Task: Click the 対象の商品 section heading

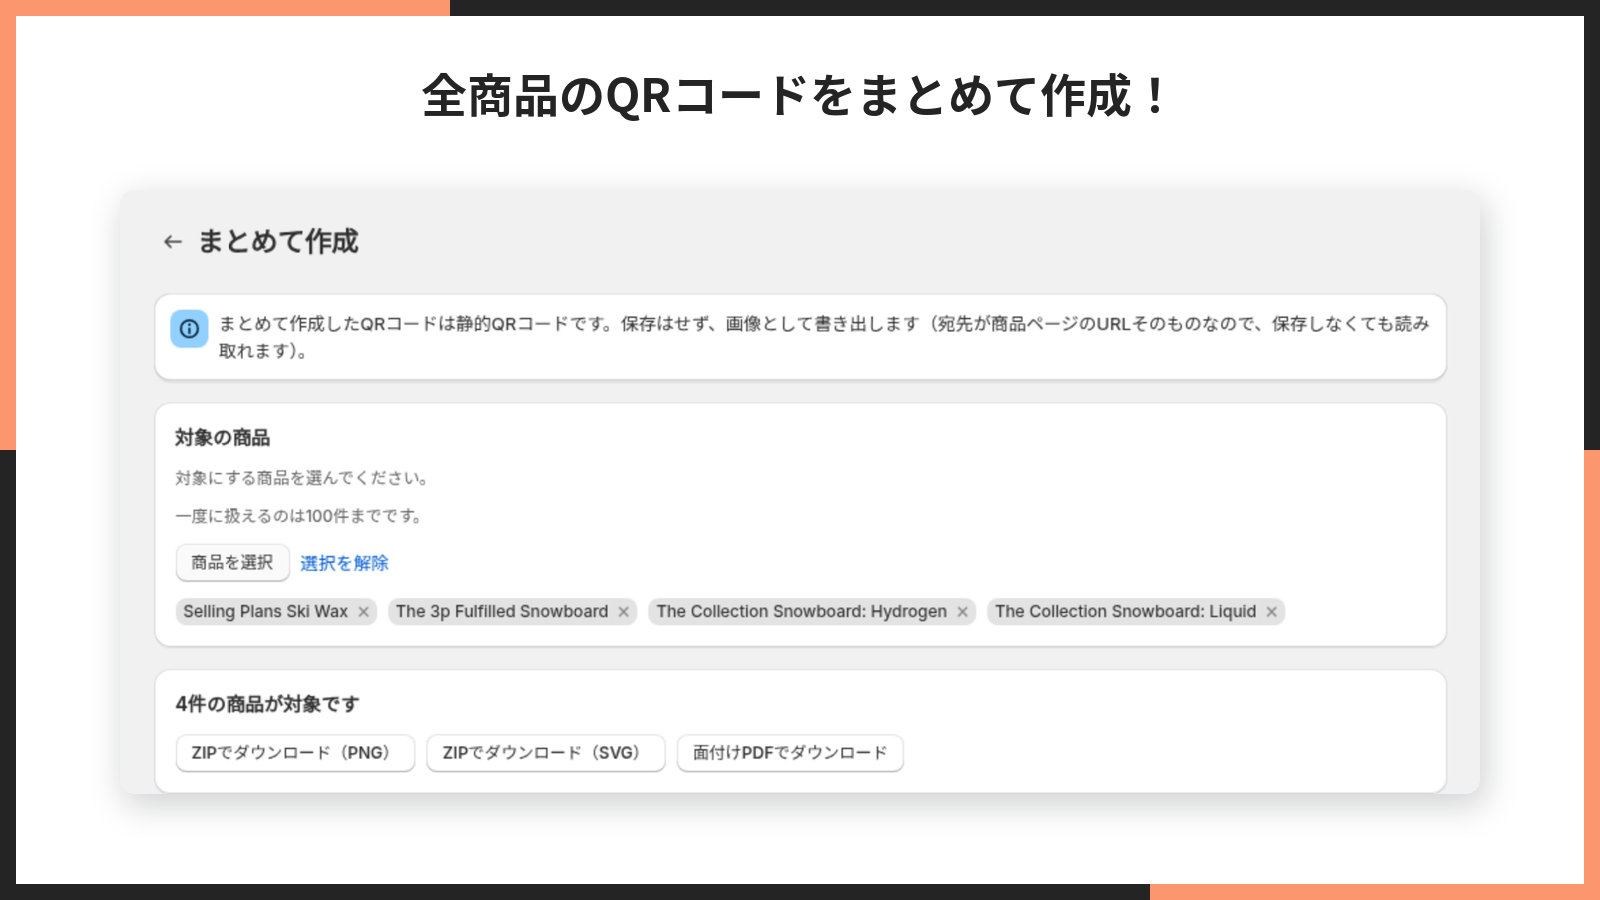Action: tap(223, 438)
